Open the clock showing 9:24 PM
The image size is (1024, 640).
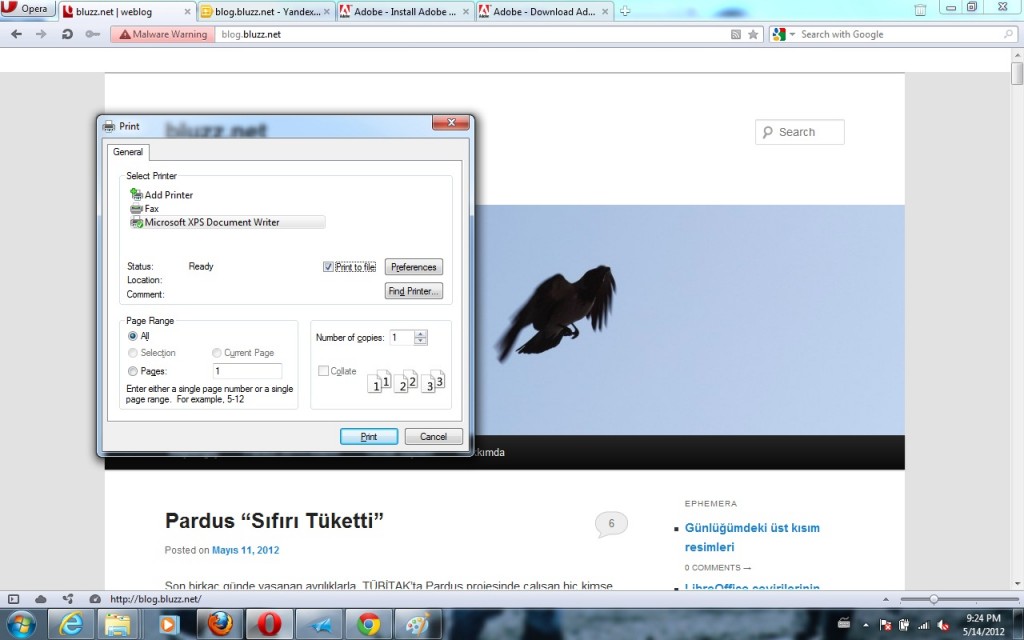tap(984, 625)
